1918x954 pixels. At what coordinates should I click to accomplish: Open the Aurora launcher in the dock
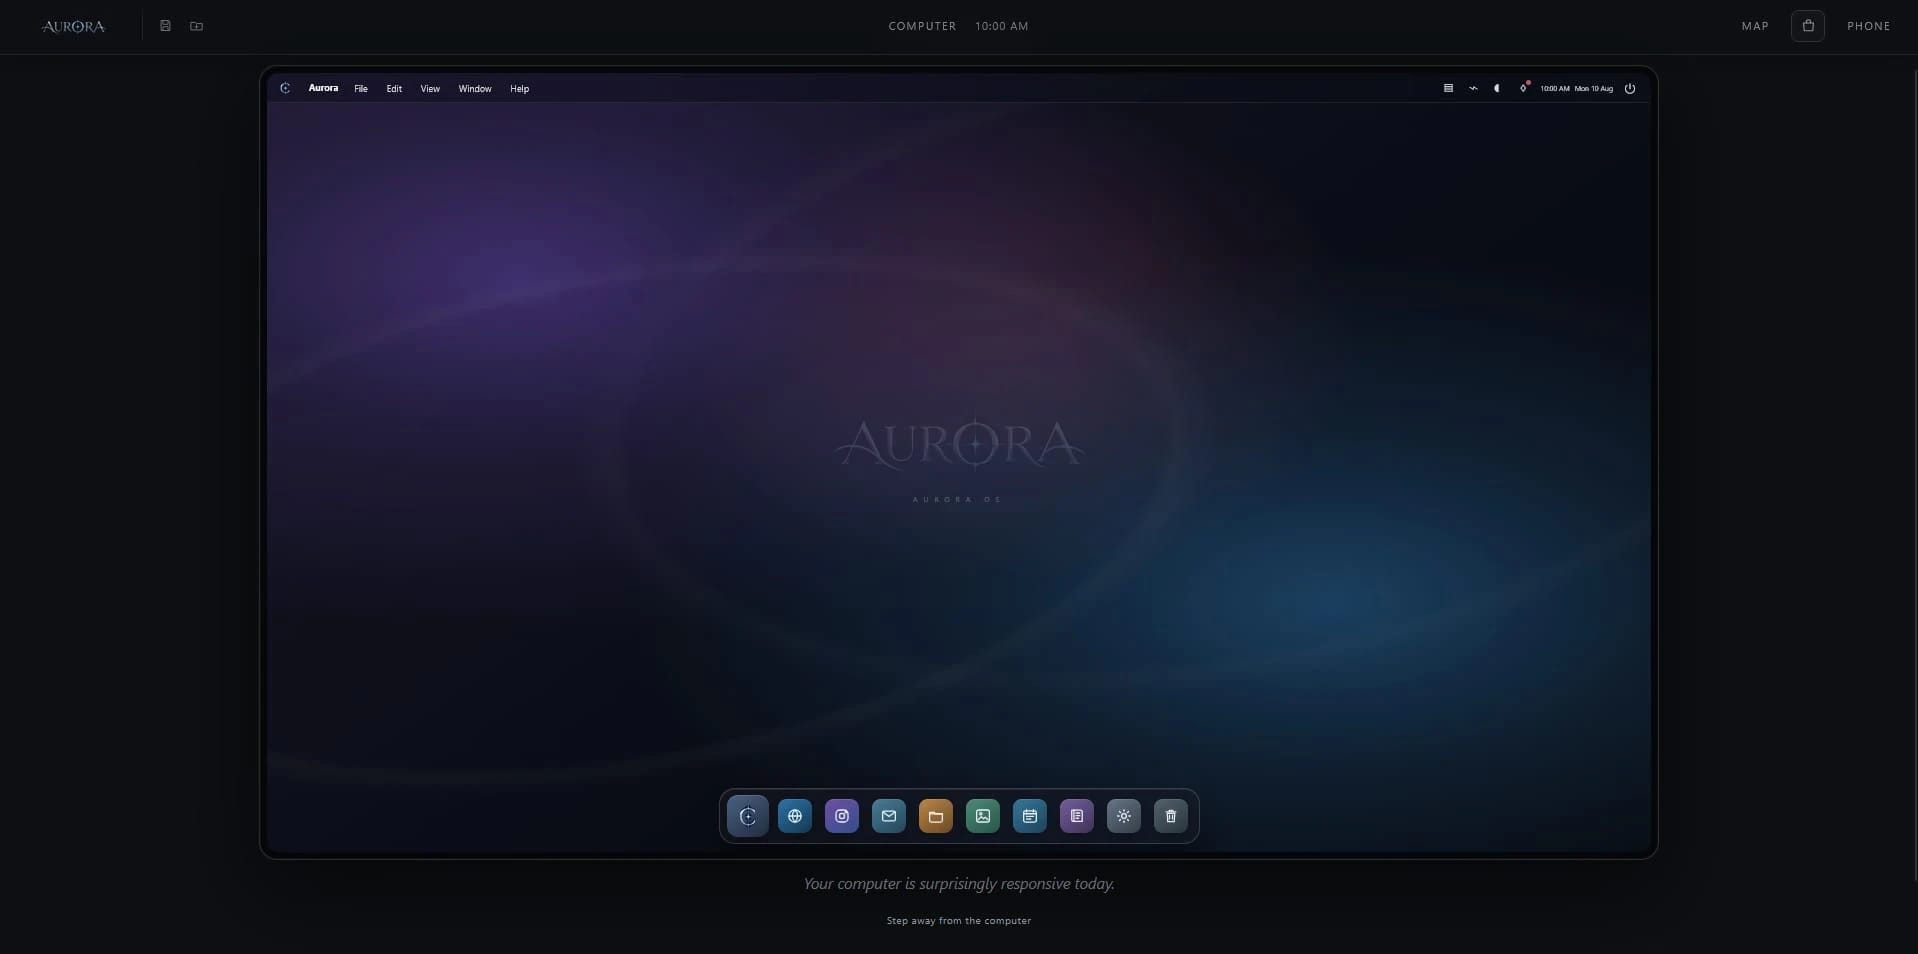[748, 816]
